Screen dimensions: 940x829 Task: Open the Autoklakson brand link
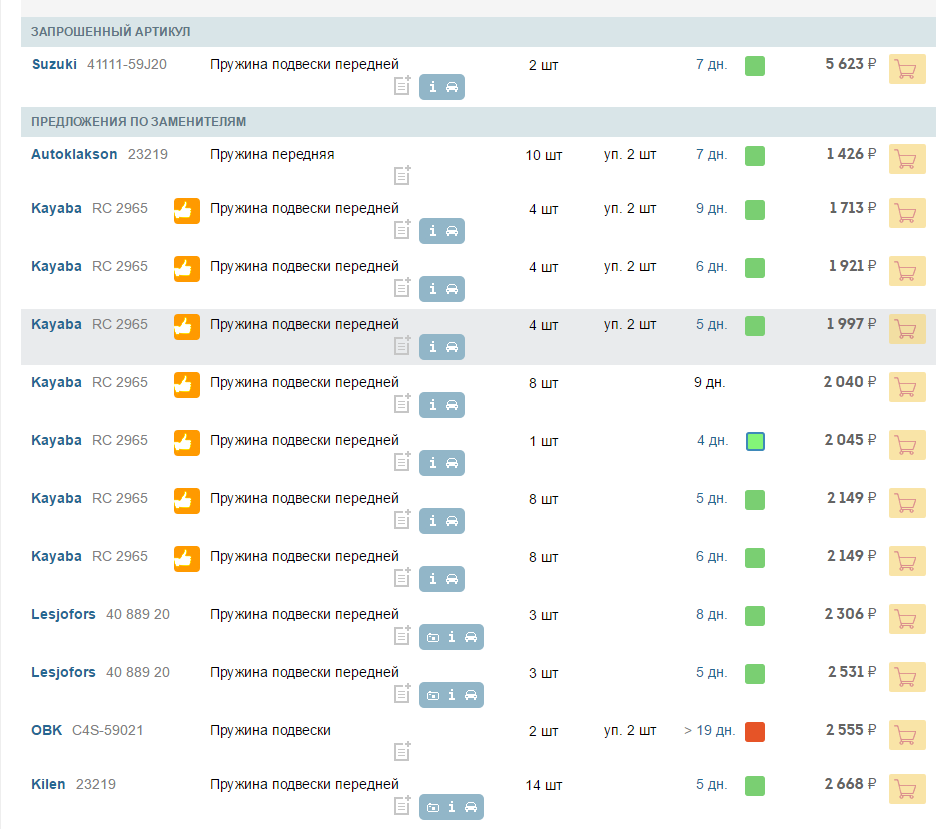pos(74,154)
